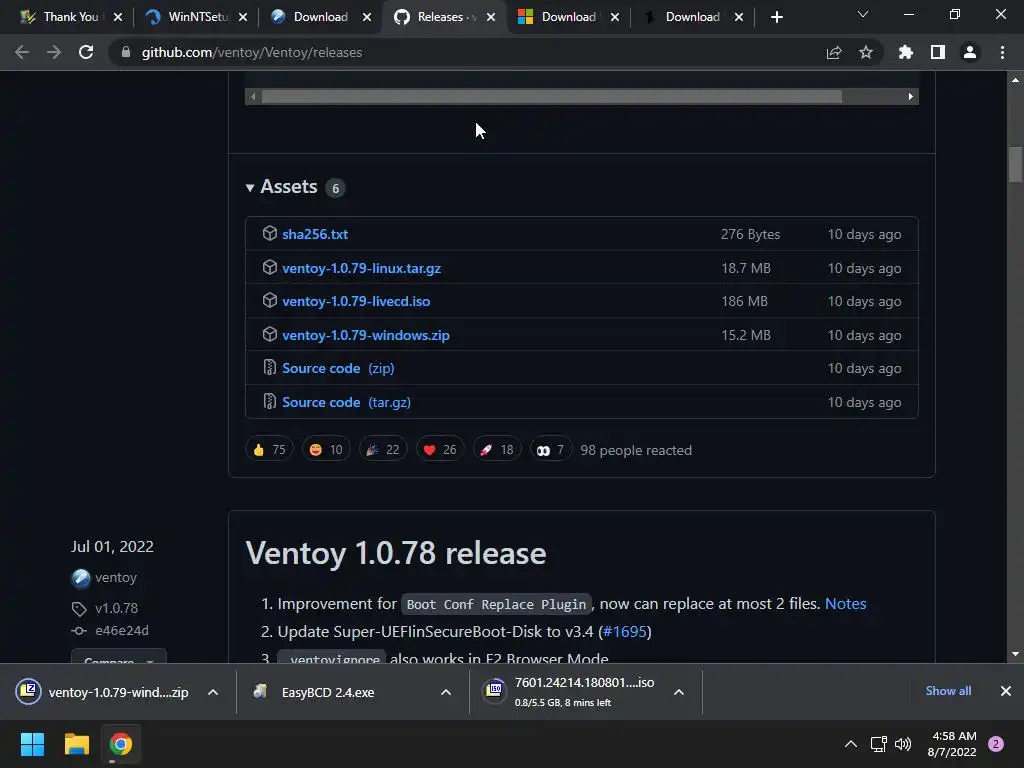The height and width of the screenshot is (768, 1024).
Task: Show hidden system tray icons
Action: pyautogui.click(x=851, y=744)
